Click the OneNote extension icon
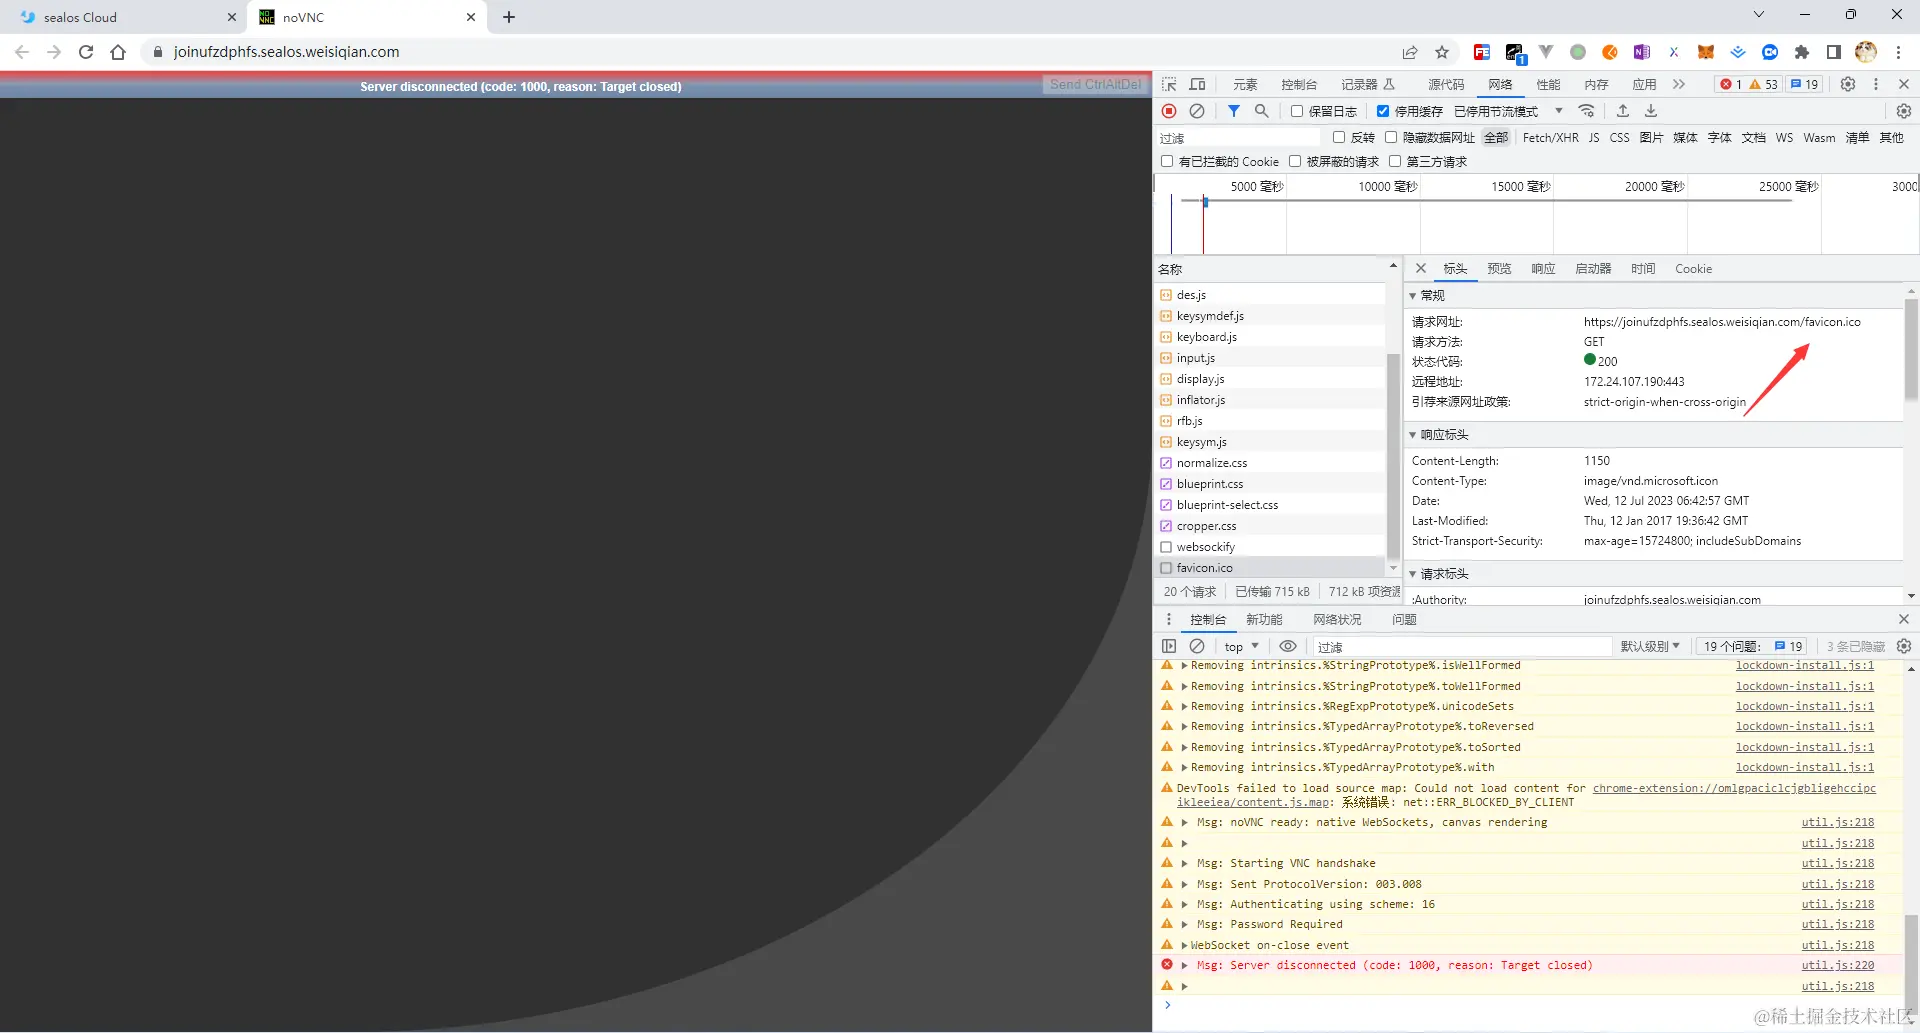 click(1642, 52)
